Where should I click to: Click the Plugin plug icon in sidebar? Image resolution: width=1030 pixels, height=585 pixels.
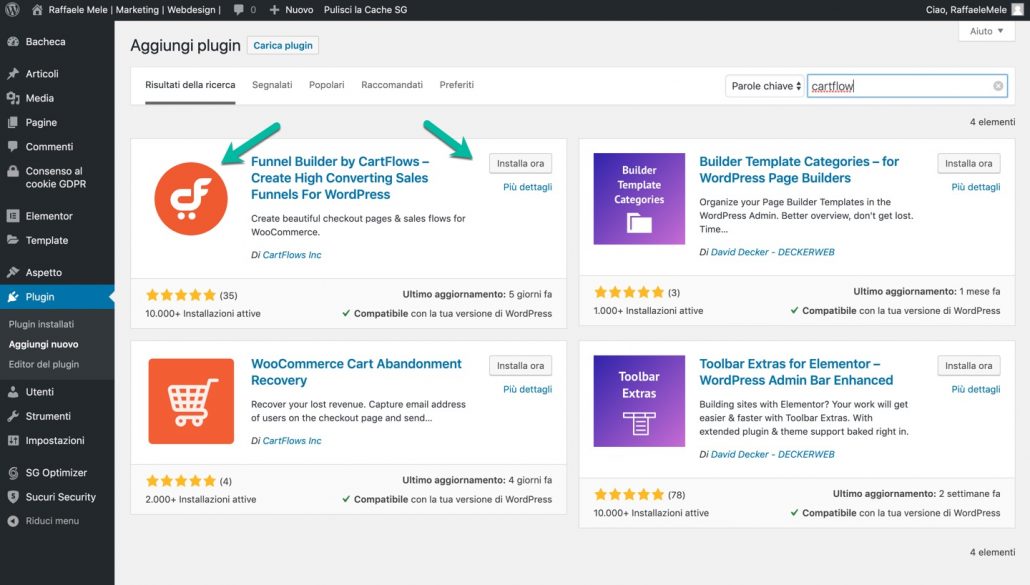13,297
